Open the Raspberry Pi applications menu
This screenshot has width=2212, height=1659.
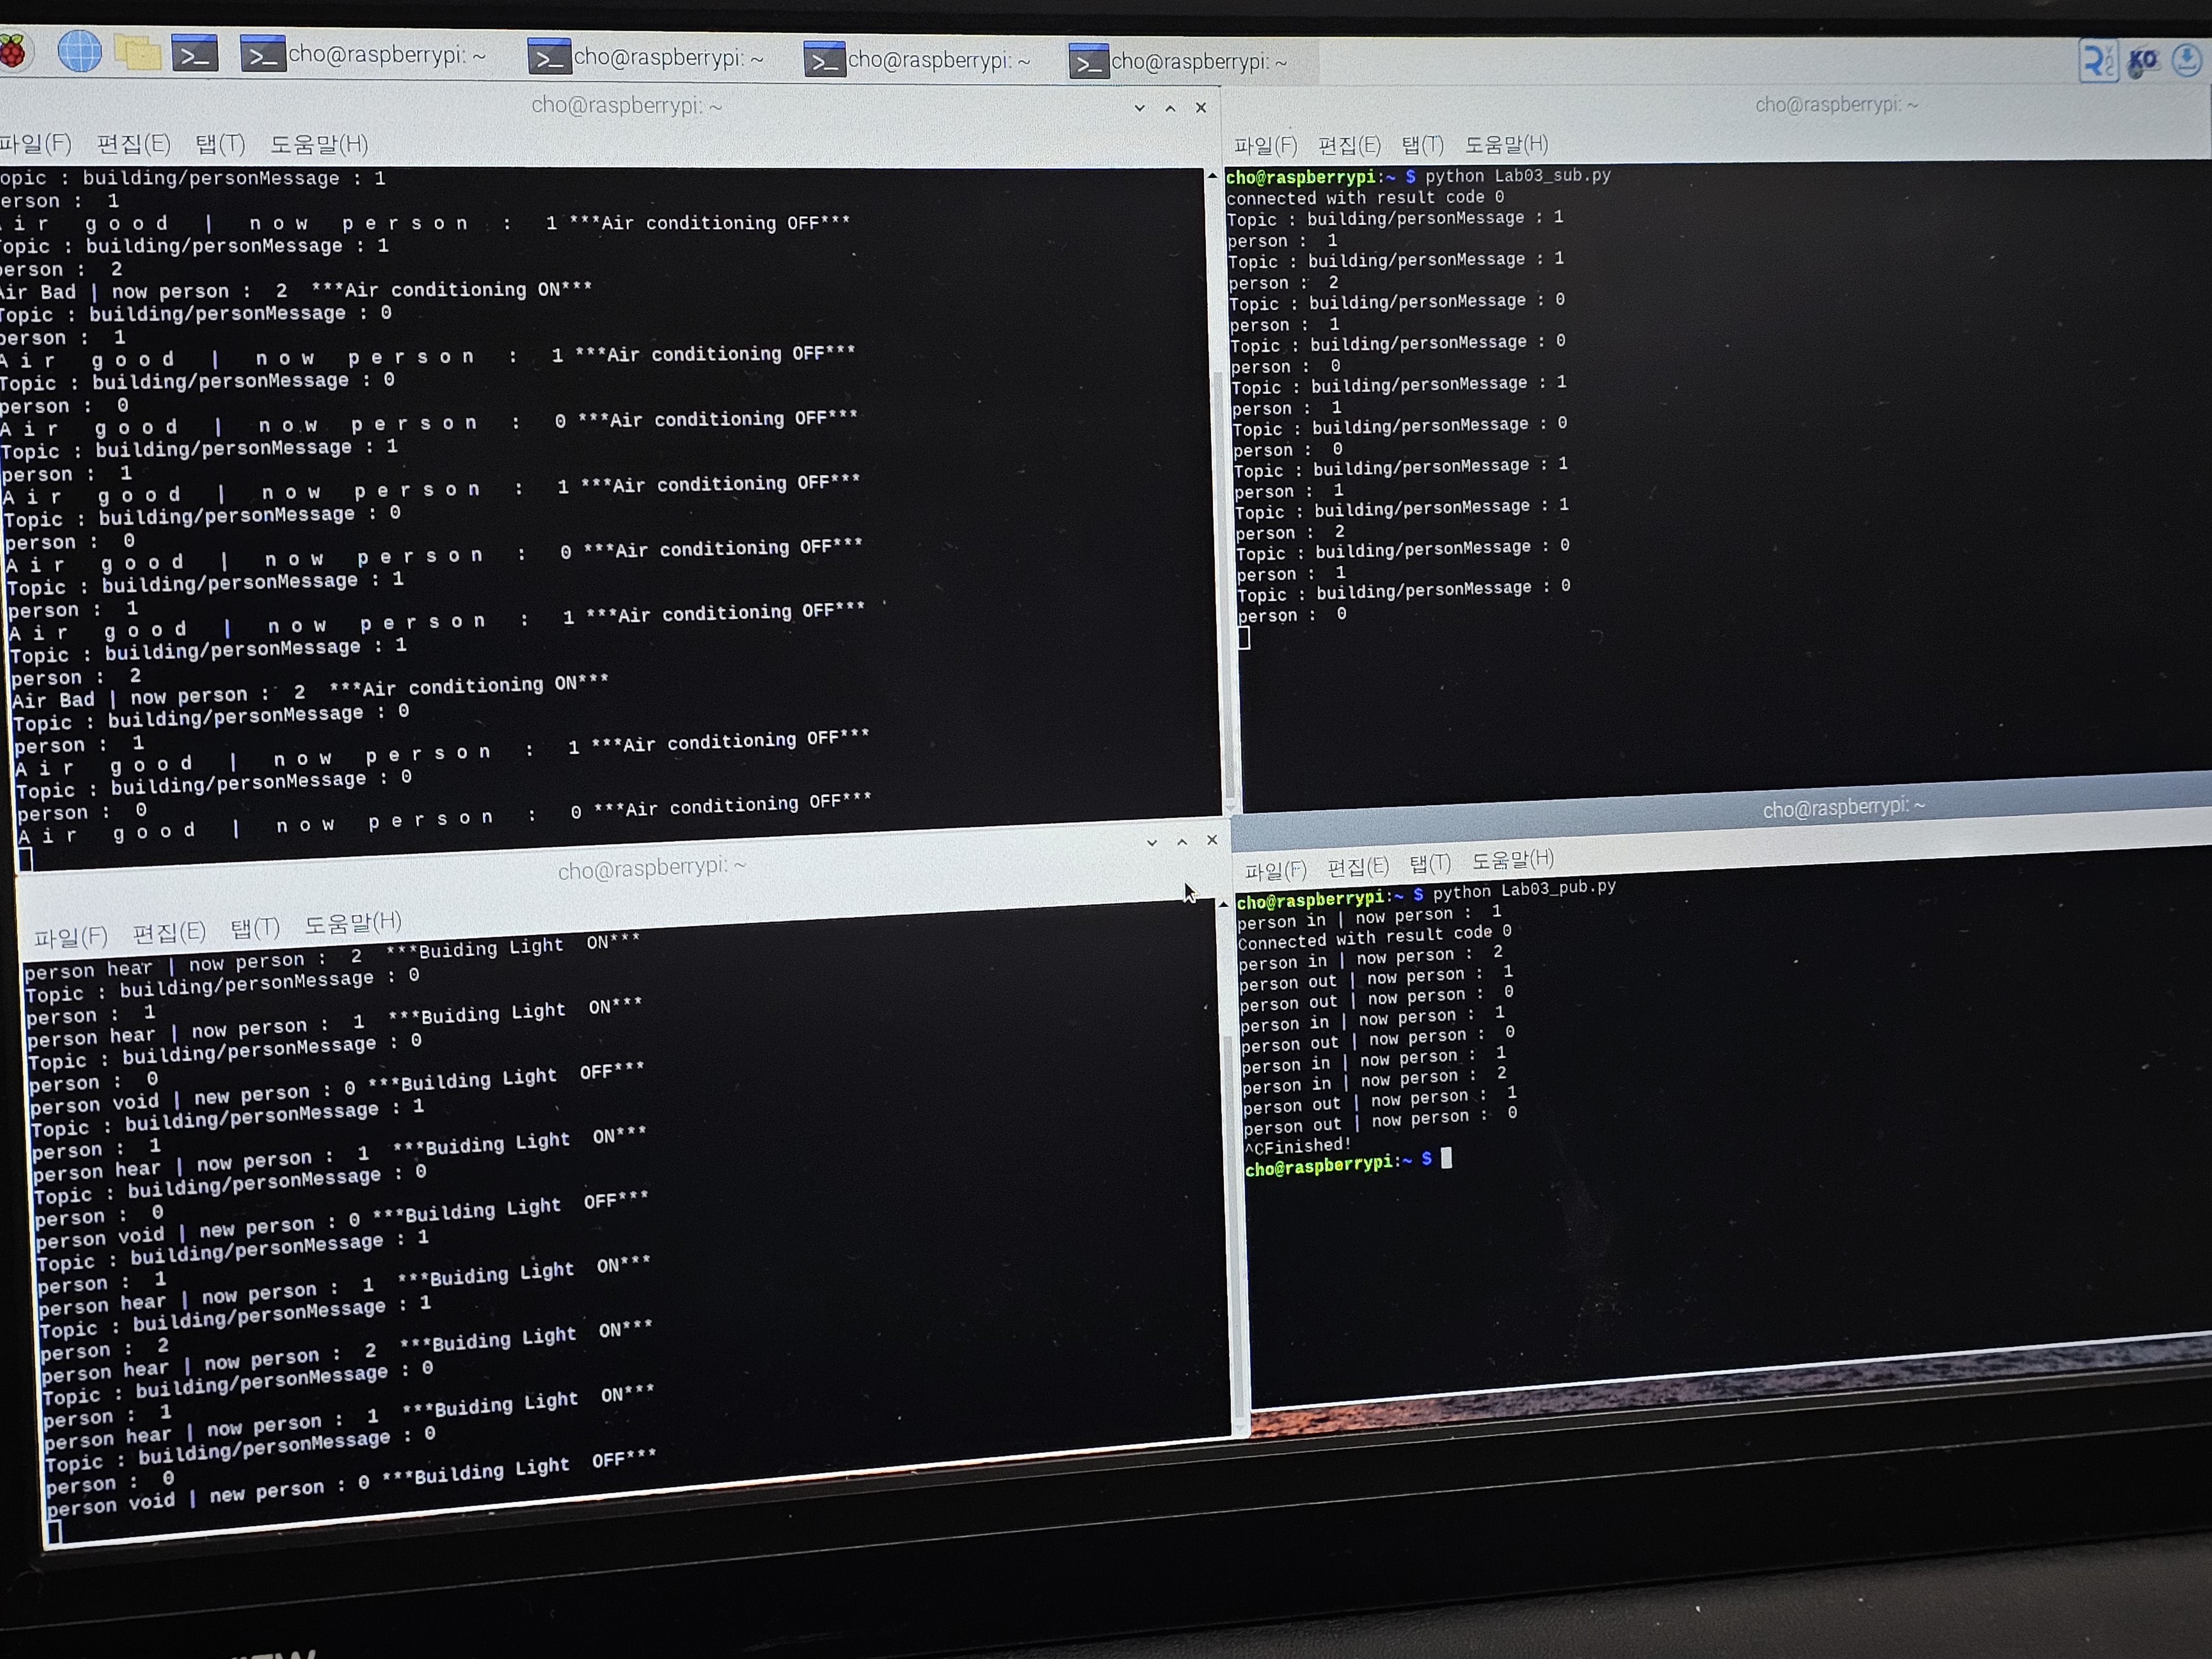coord(12,50)
